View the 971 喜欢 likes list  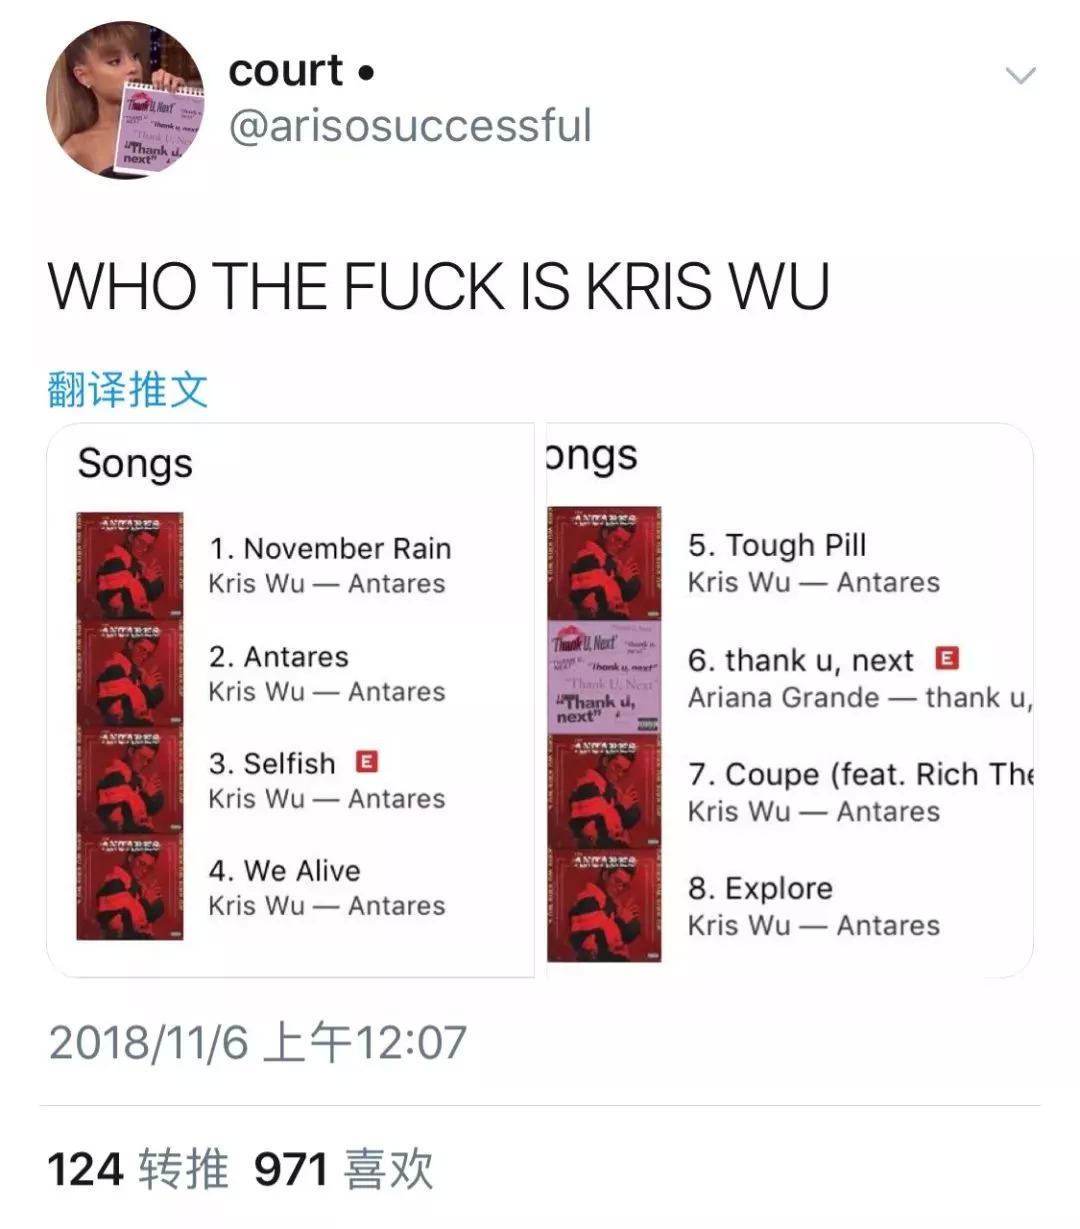[x=344, y=1169]
